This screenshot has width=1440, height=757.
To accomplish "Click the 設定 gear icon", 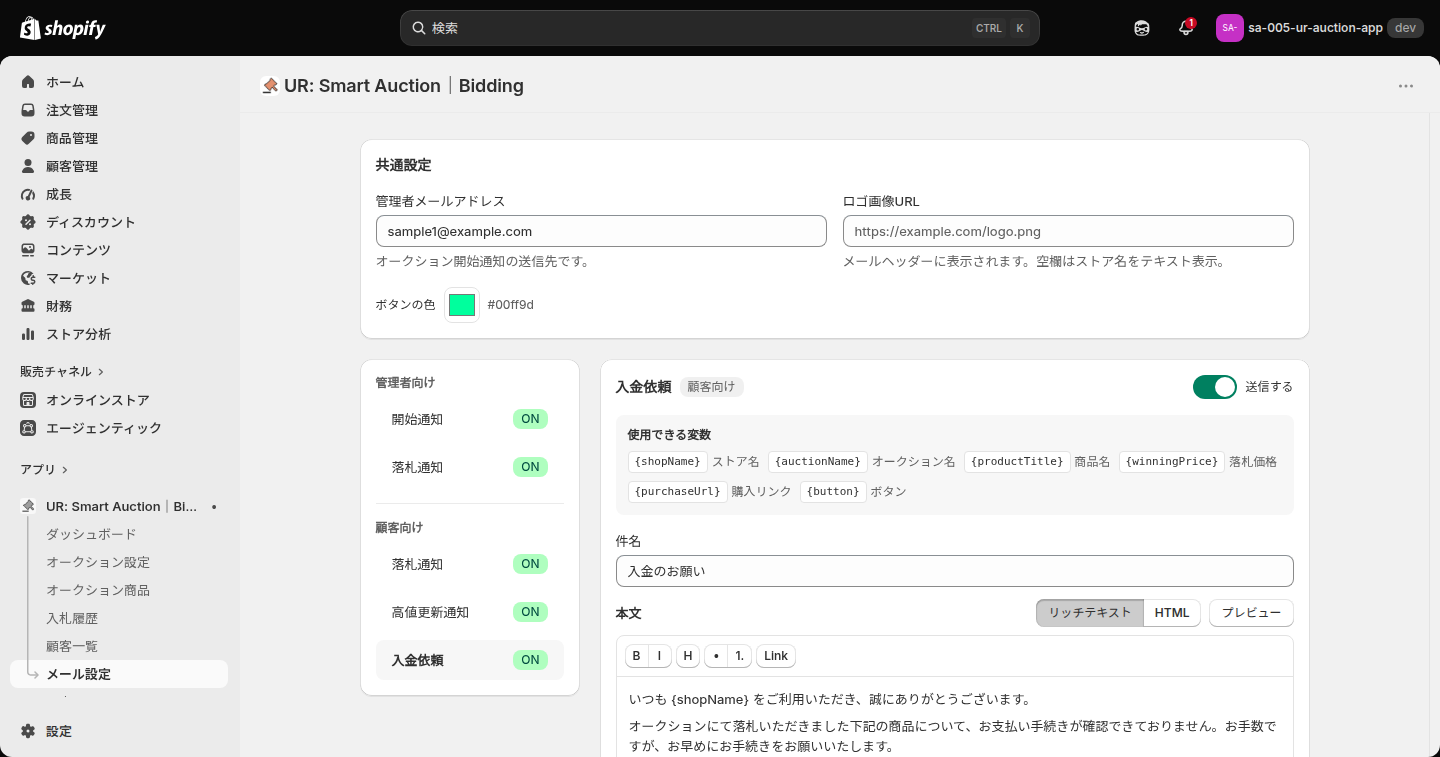I will pos(28,731).
